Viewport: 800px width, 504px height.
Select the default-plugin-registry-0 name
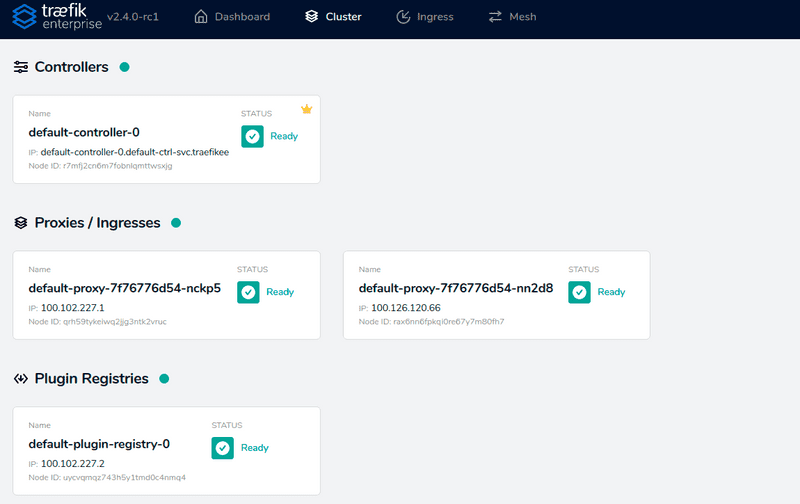(99, 444)
